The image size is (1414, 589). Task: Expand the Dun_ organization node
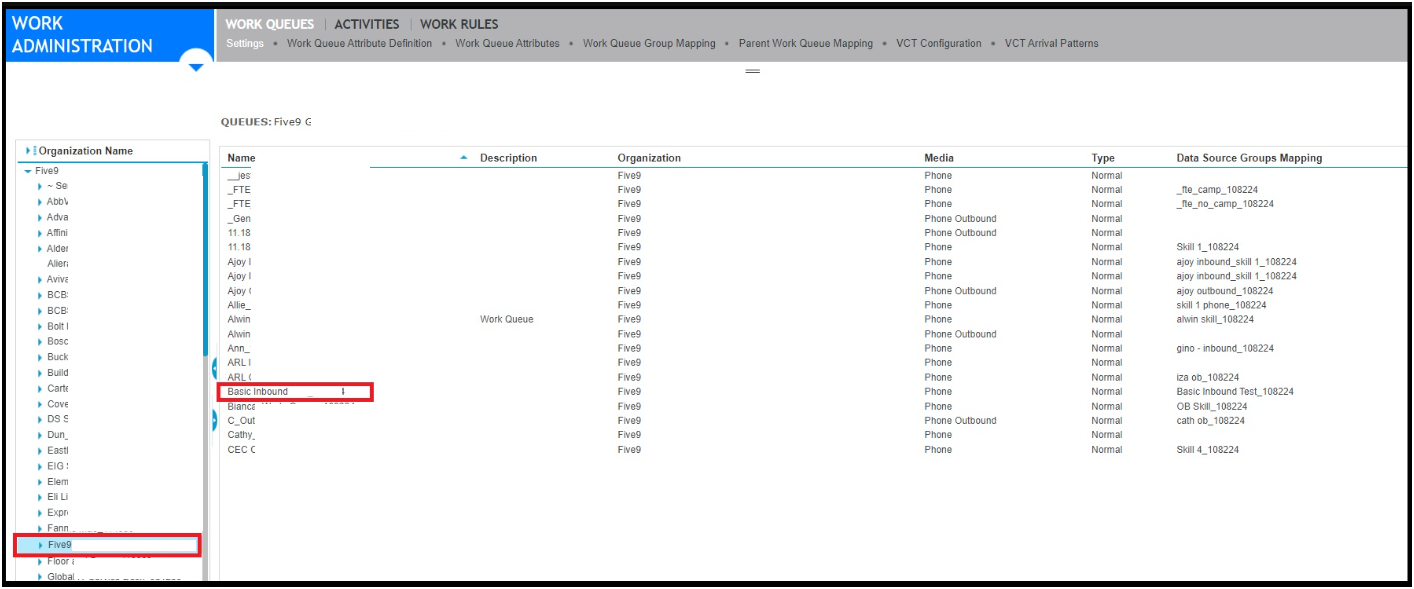pos(40,435)
